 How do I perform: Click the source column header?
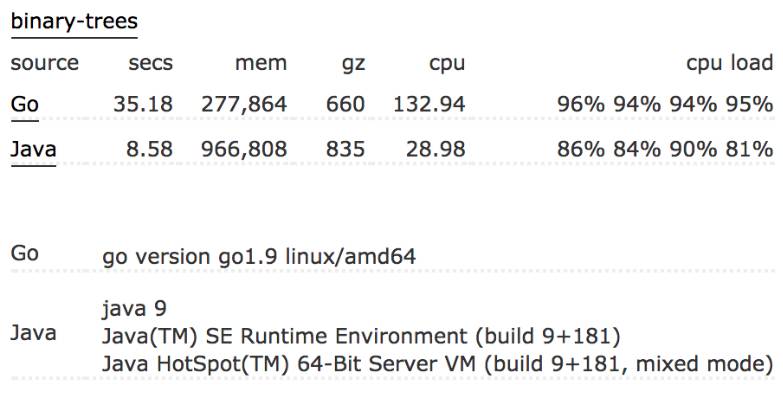click(x=44, y=63)
